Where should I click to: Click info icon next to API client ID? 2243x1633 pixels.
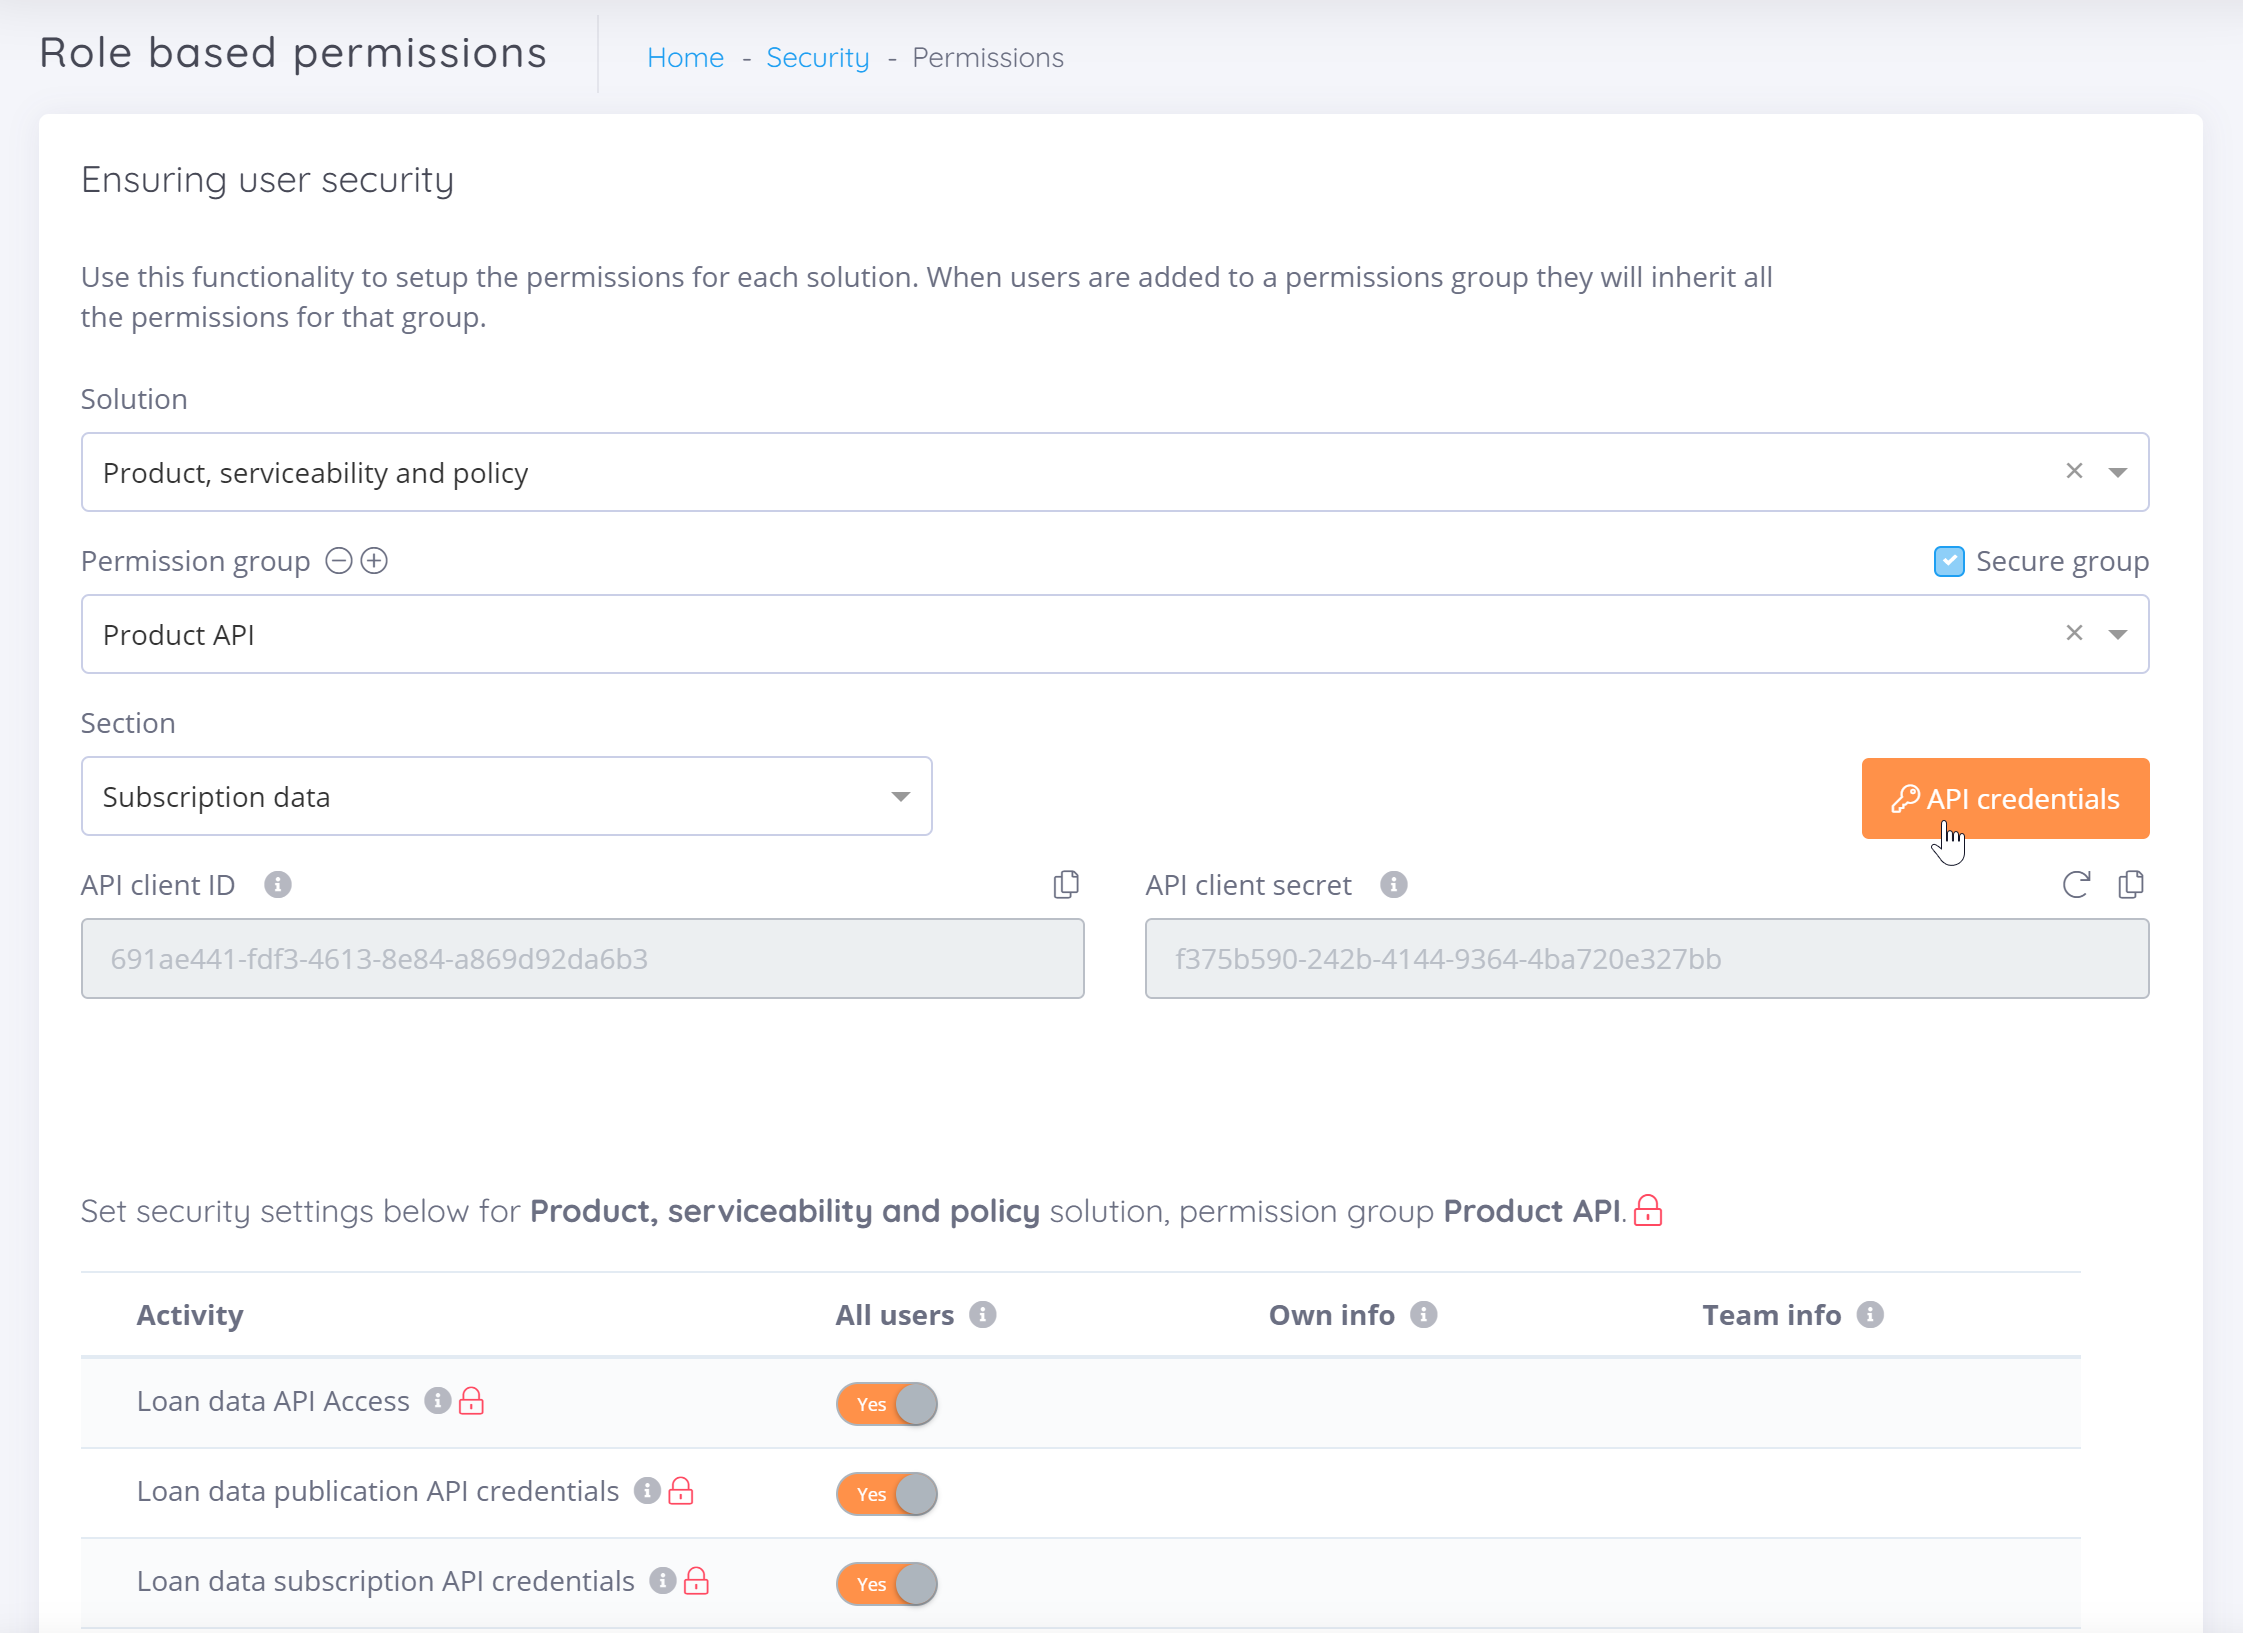tap(278, 885)
